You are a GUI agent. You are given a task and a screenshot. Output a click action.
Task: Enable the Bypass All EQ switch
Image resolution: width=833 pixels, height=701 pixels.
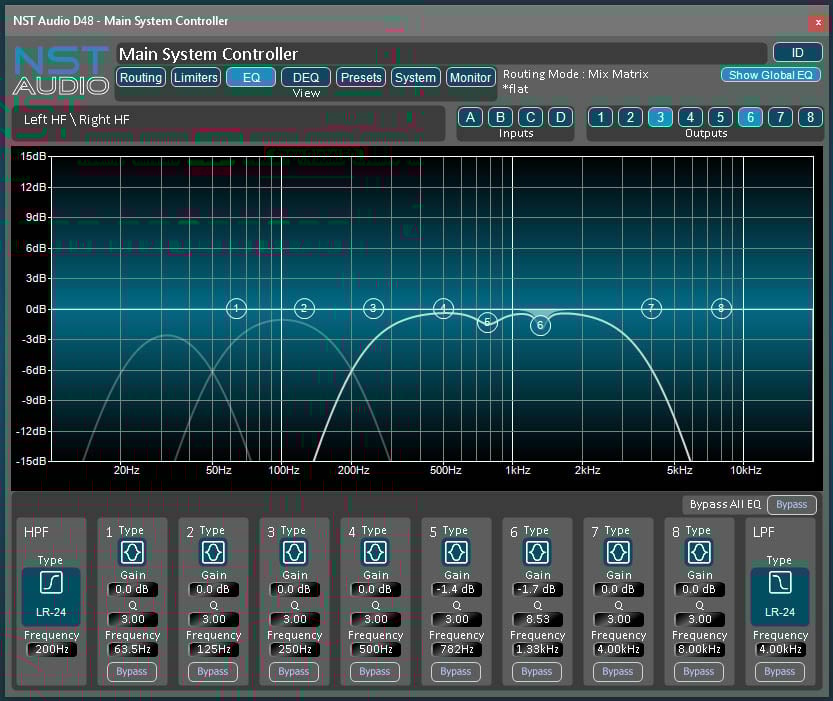tap(791, 505)
